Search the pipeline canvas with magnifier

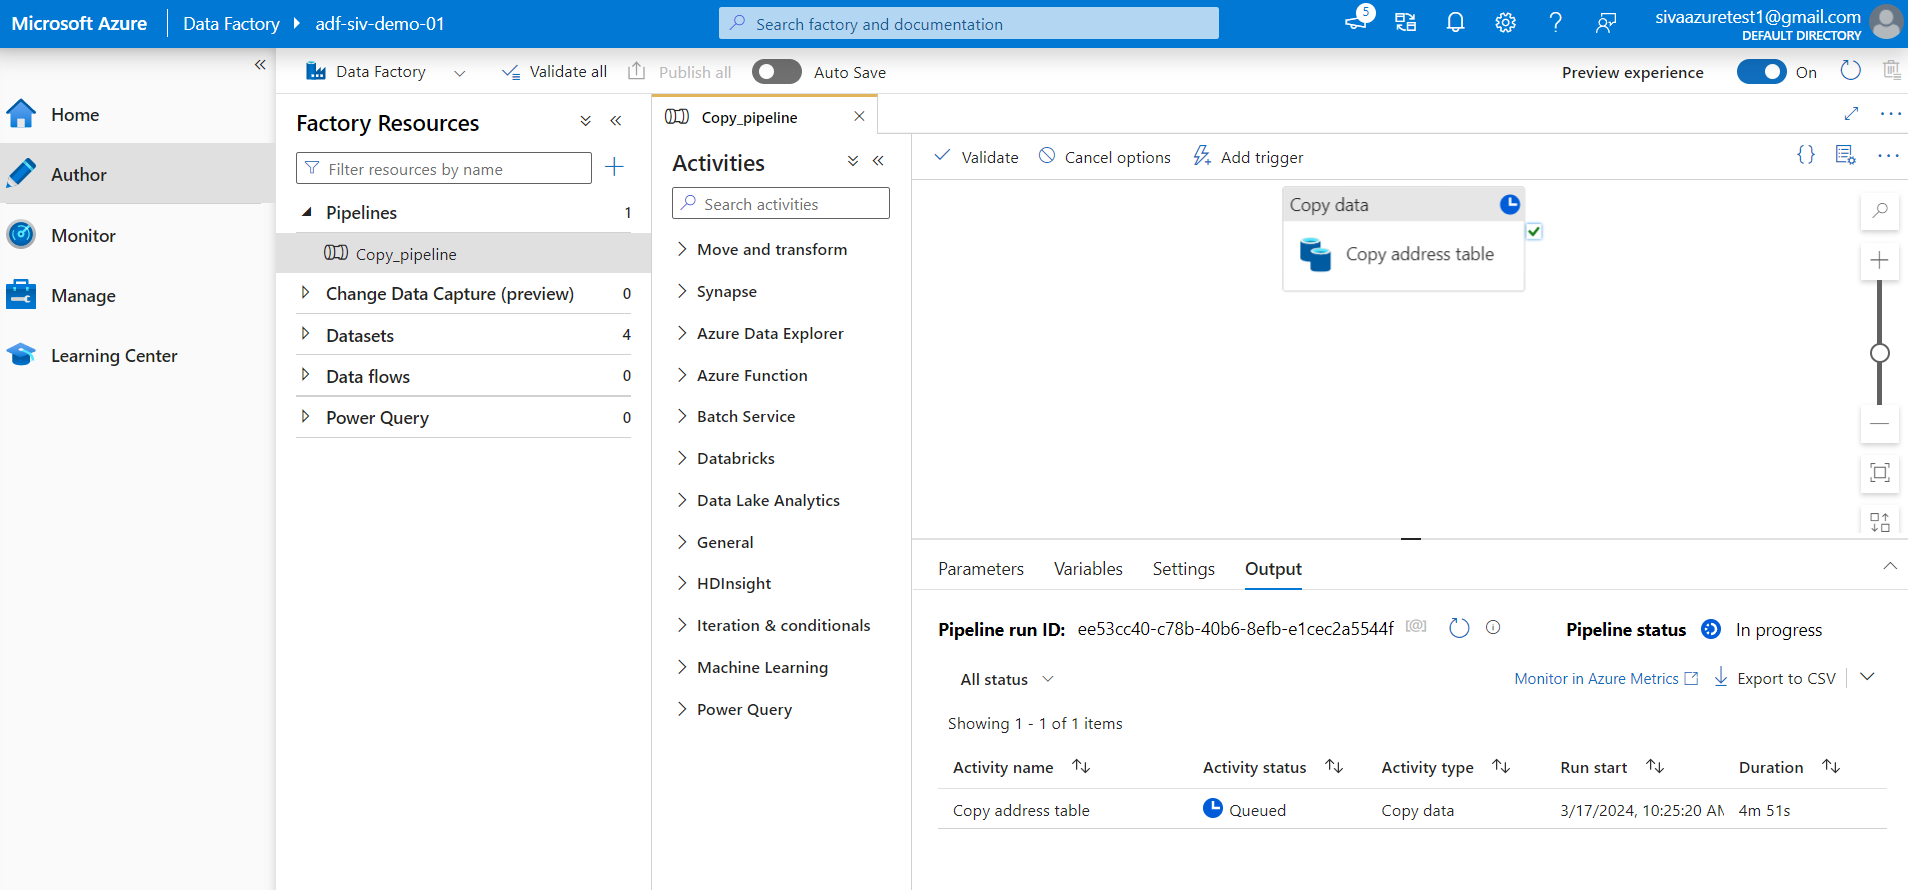click(x=1880, y=210)
